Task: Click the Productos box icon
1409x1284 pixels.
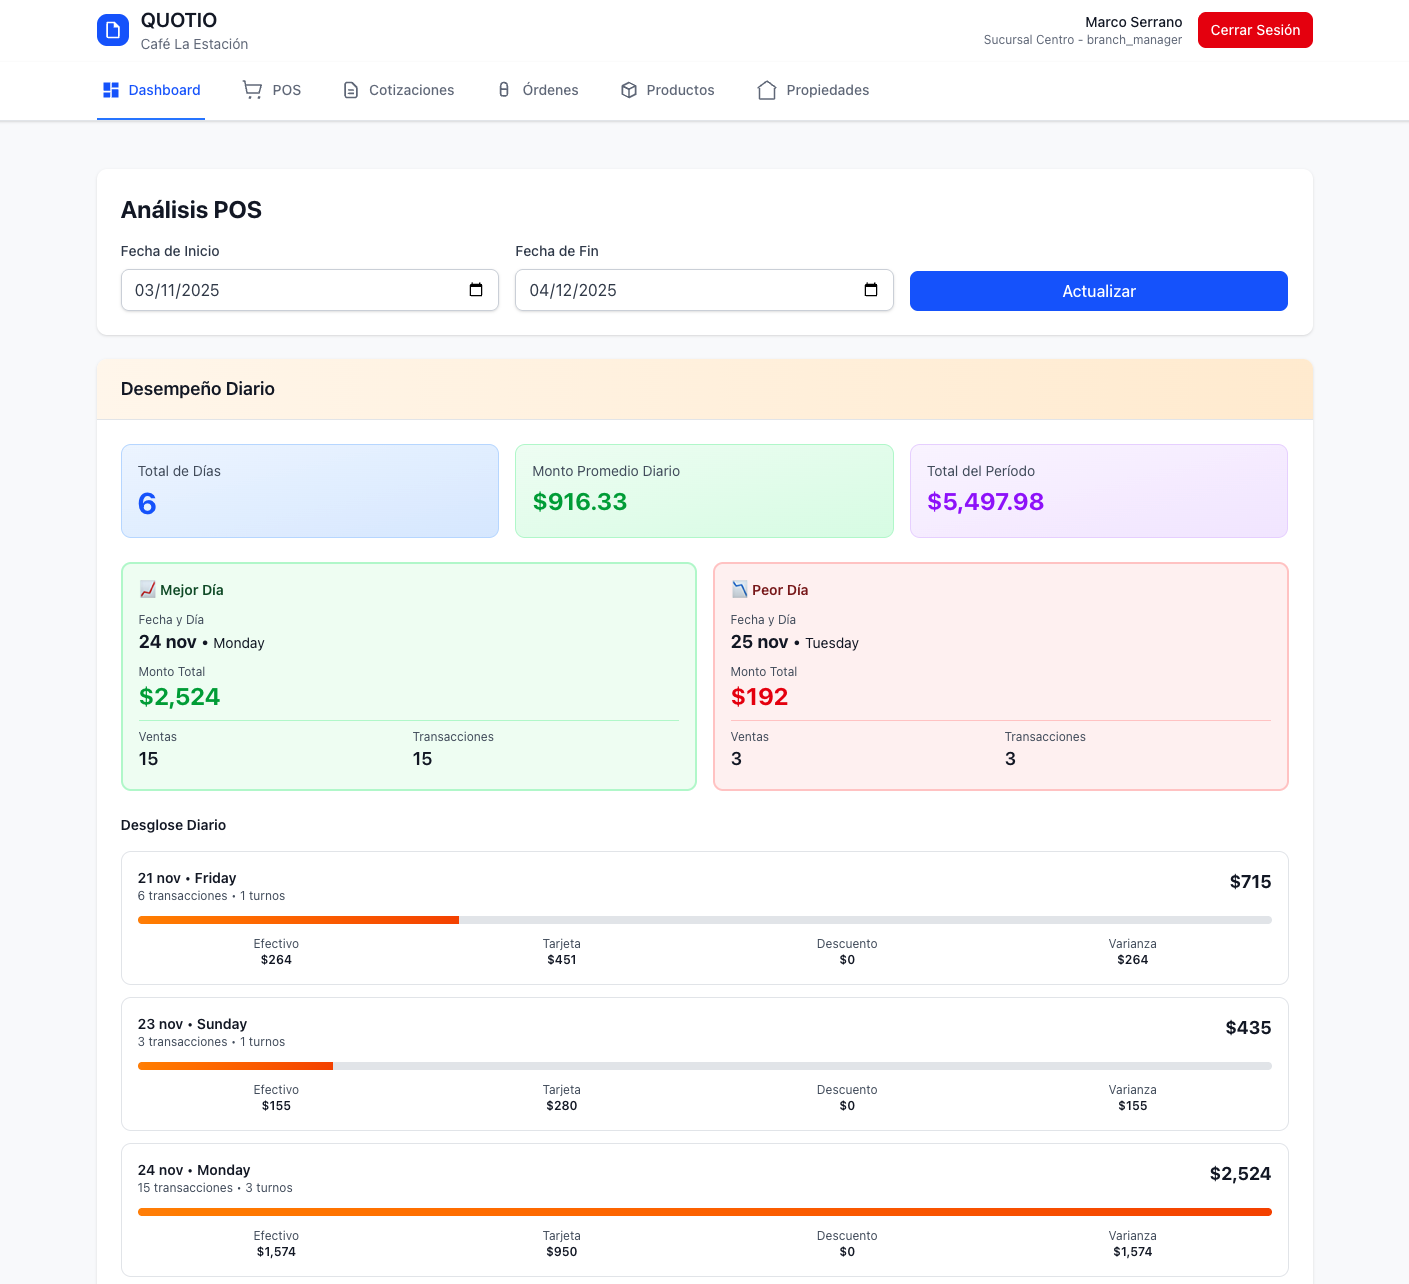Action: tap(629, 90)
